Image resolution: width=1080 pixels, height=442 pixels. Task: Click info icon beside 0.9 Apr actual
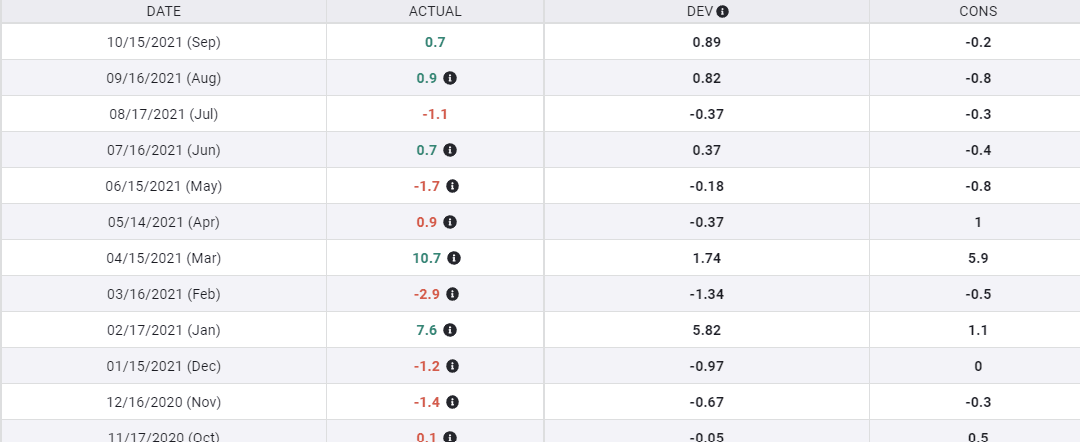pyautogui.click(x=450, y=222)
